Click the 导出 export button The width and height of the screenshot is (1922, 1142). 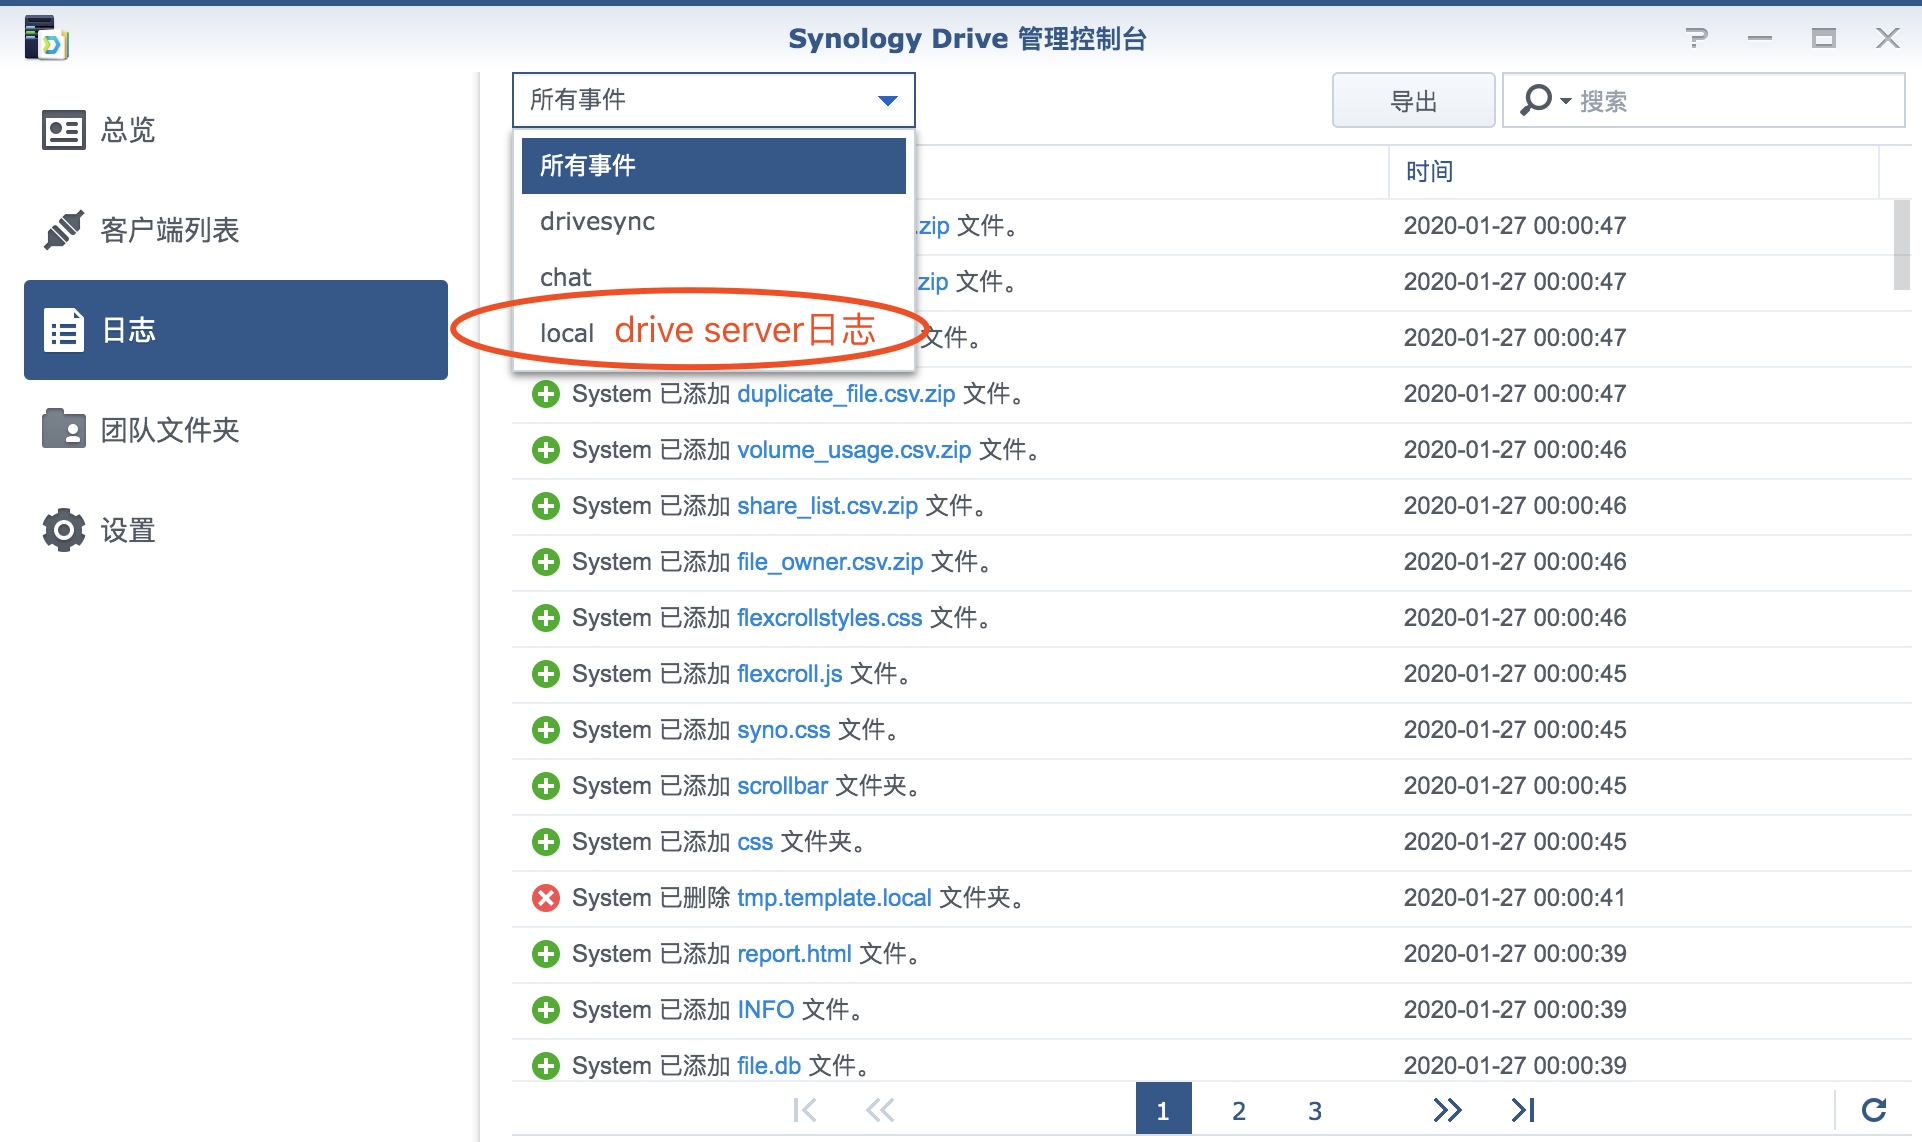[x=1413, y=100]
